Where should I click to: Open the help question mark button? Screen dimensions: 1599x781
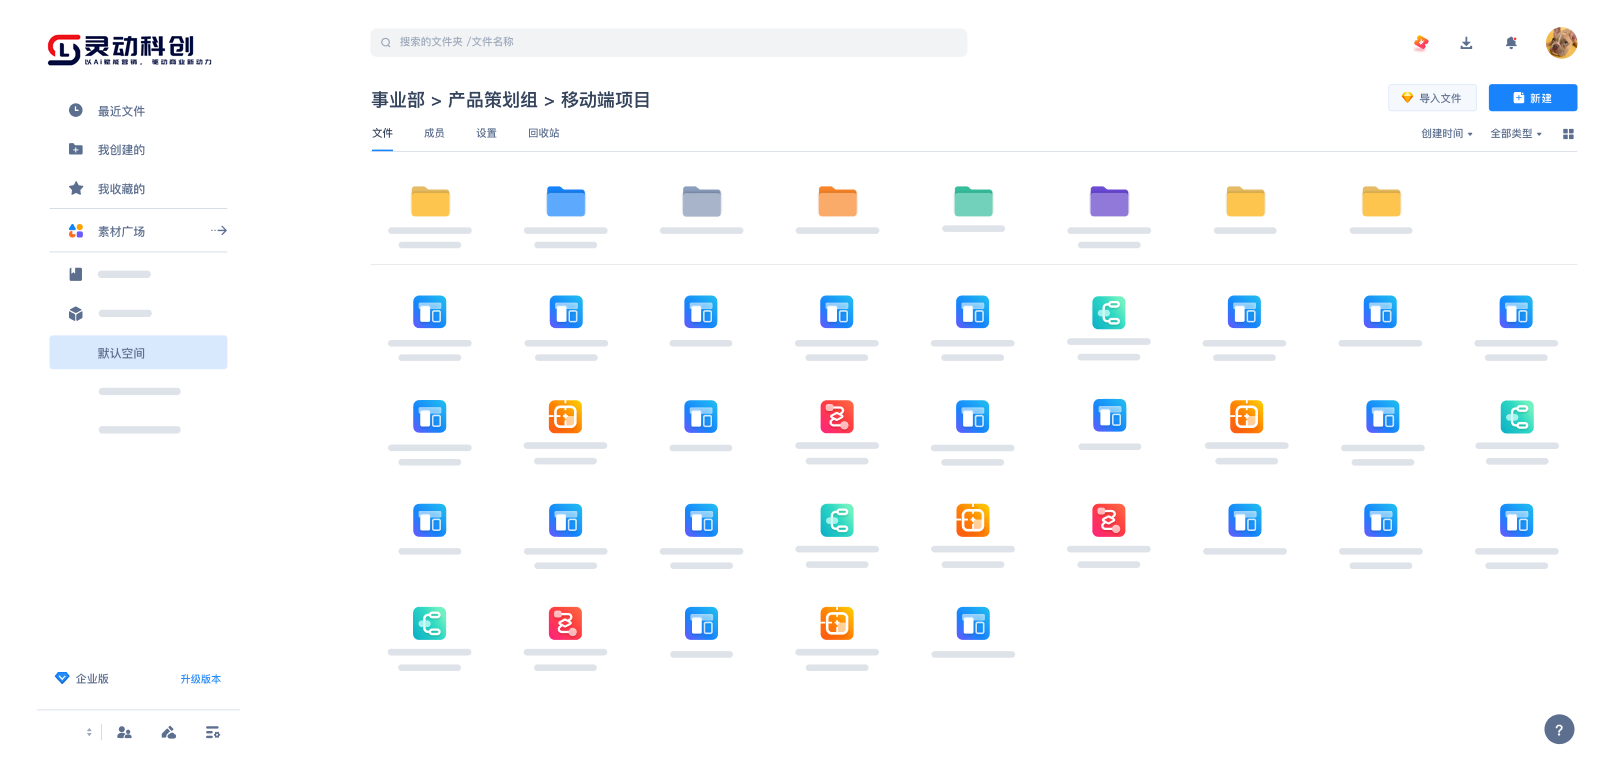[1559, 730]
